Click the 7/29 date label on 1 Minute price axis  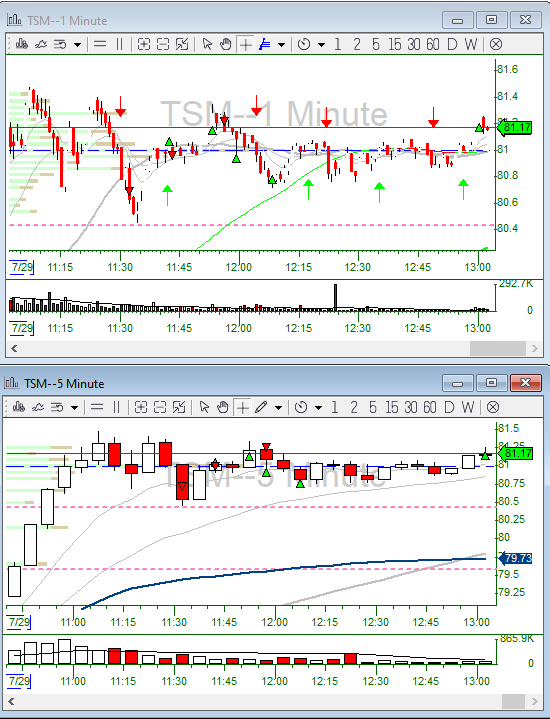click(22, 266)
